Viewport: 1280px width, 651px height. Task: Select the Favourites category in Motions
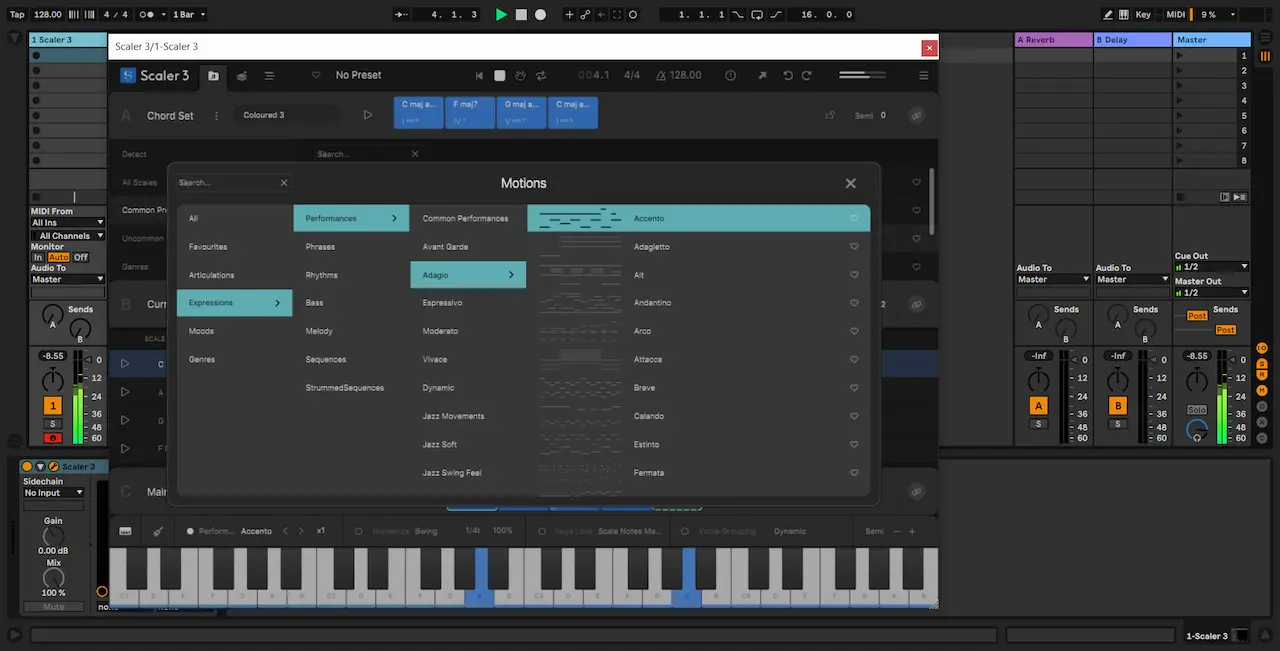pyautogui.click(x=234, y=246)
